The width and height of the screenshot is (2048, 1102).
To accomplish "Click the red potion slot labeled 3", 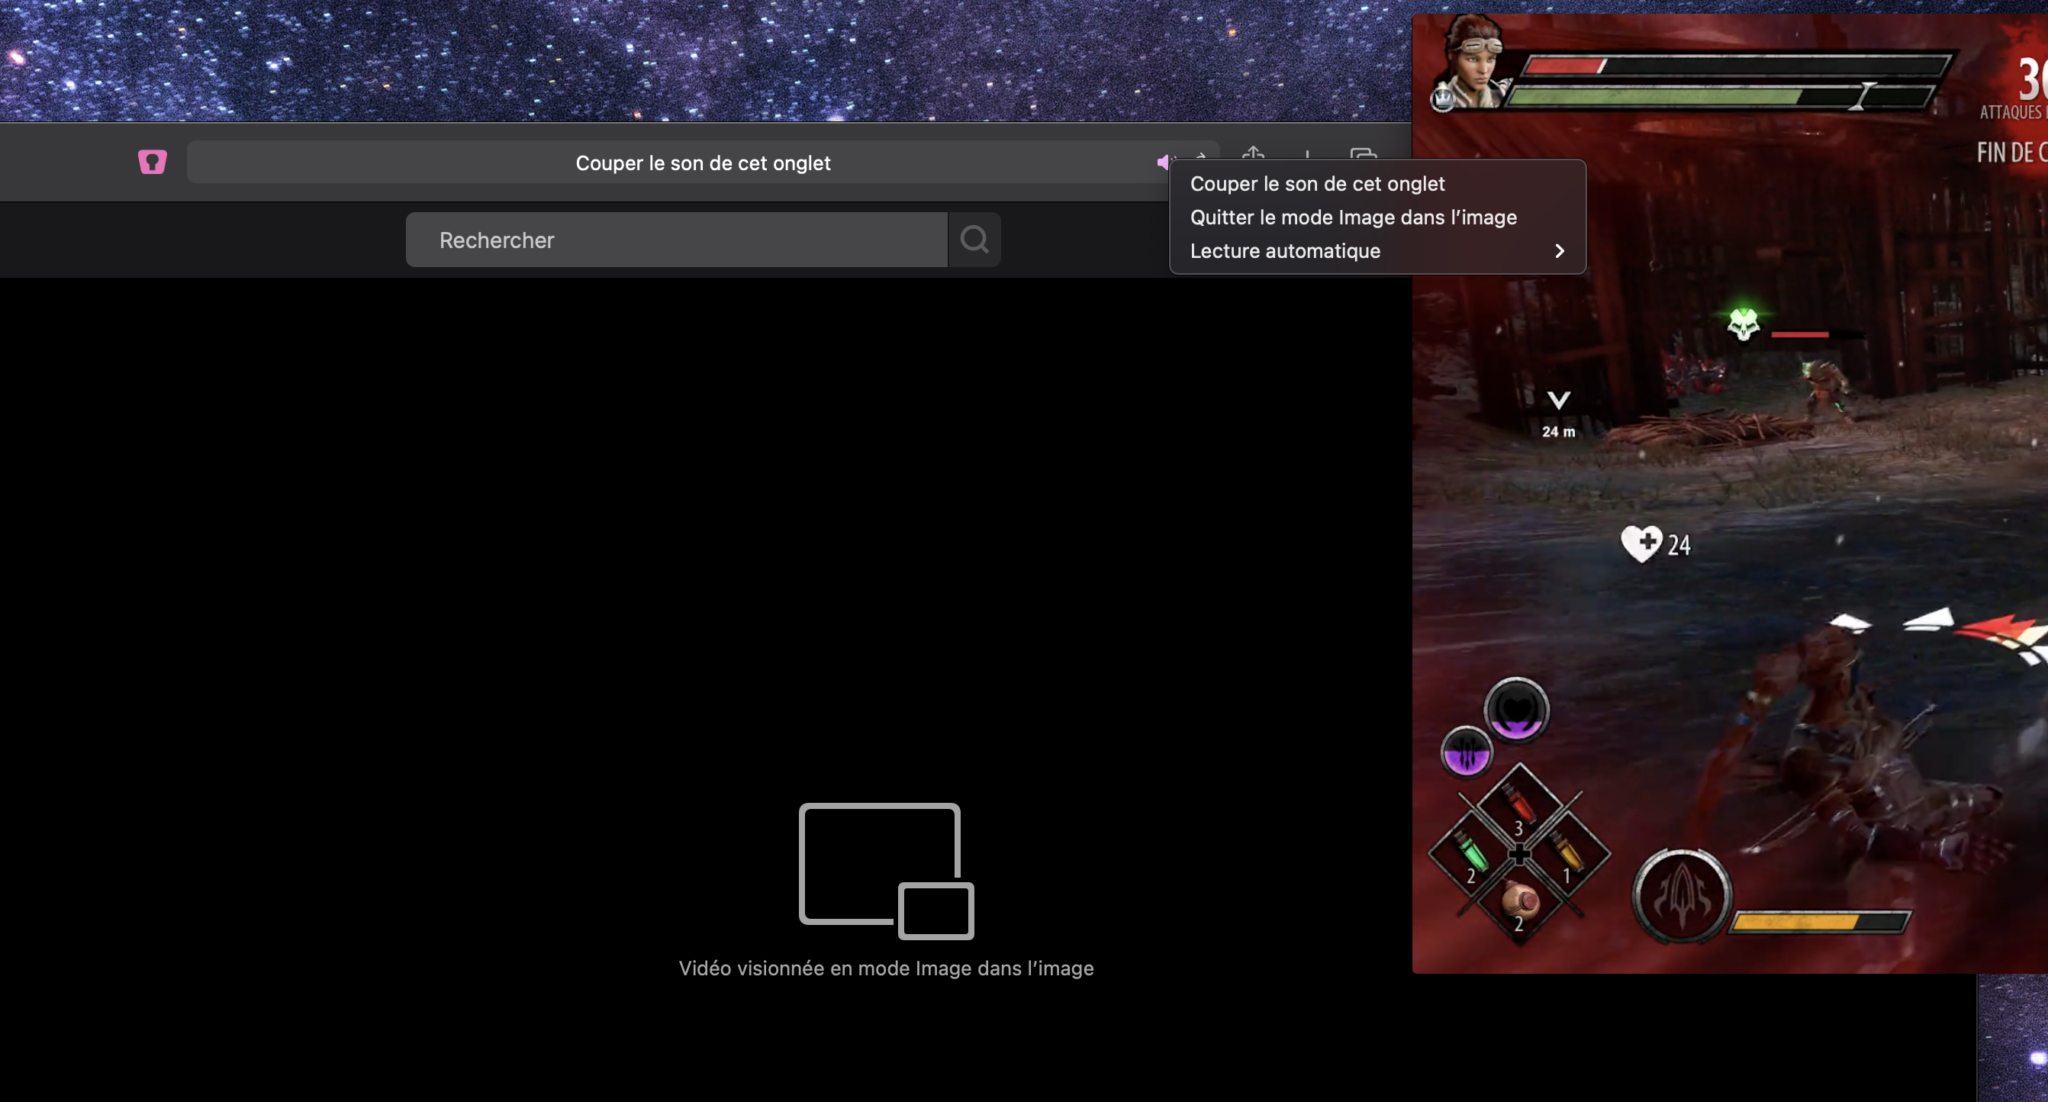I will (x=1518, y=806).
